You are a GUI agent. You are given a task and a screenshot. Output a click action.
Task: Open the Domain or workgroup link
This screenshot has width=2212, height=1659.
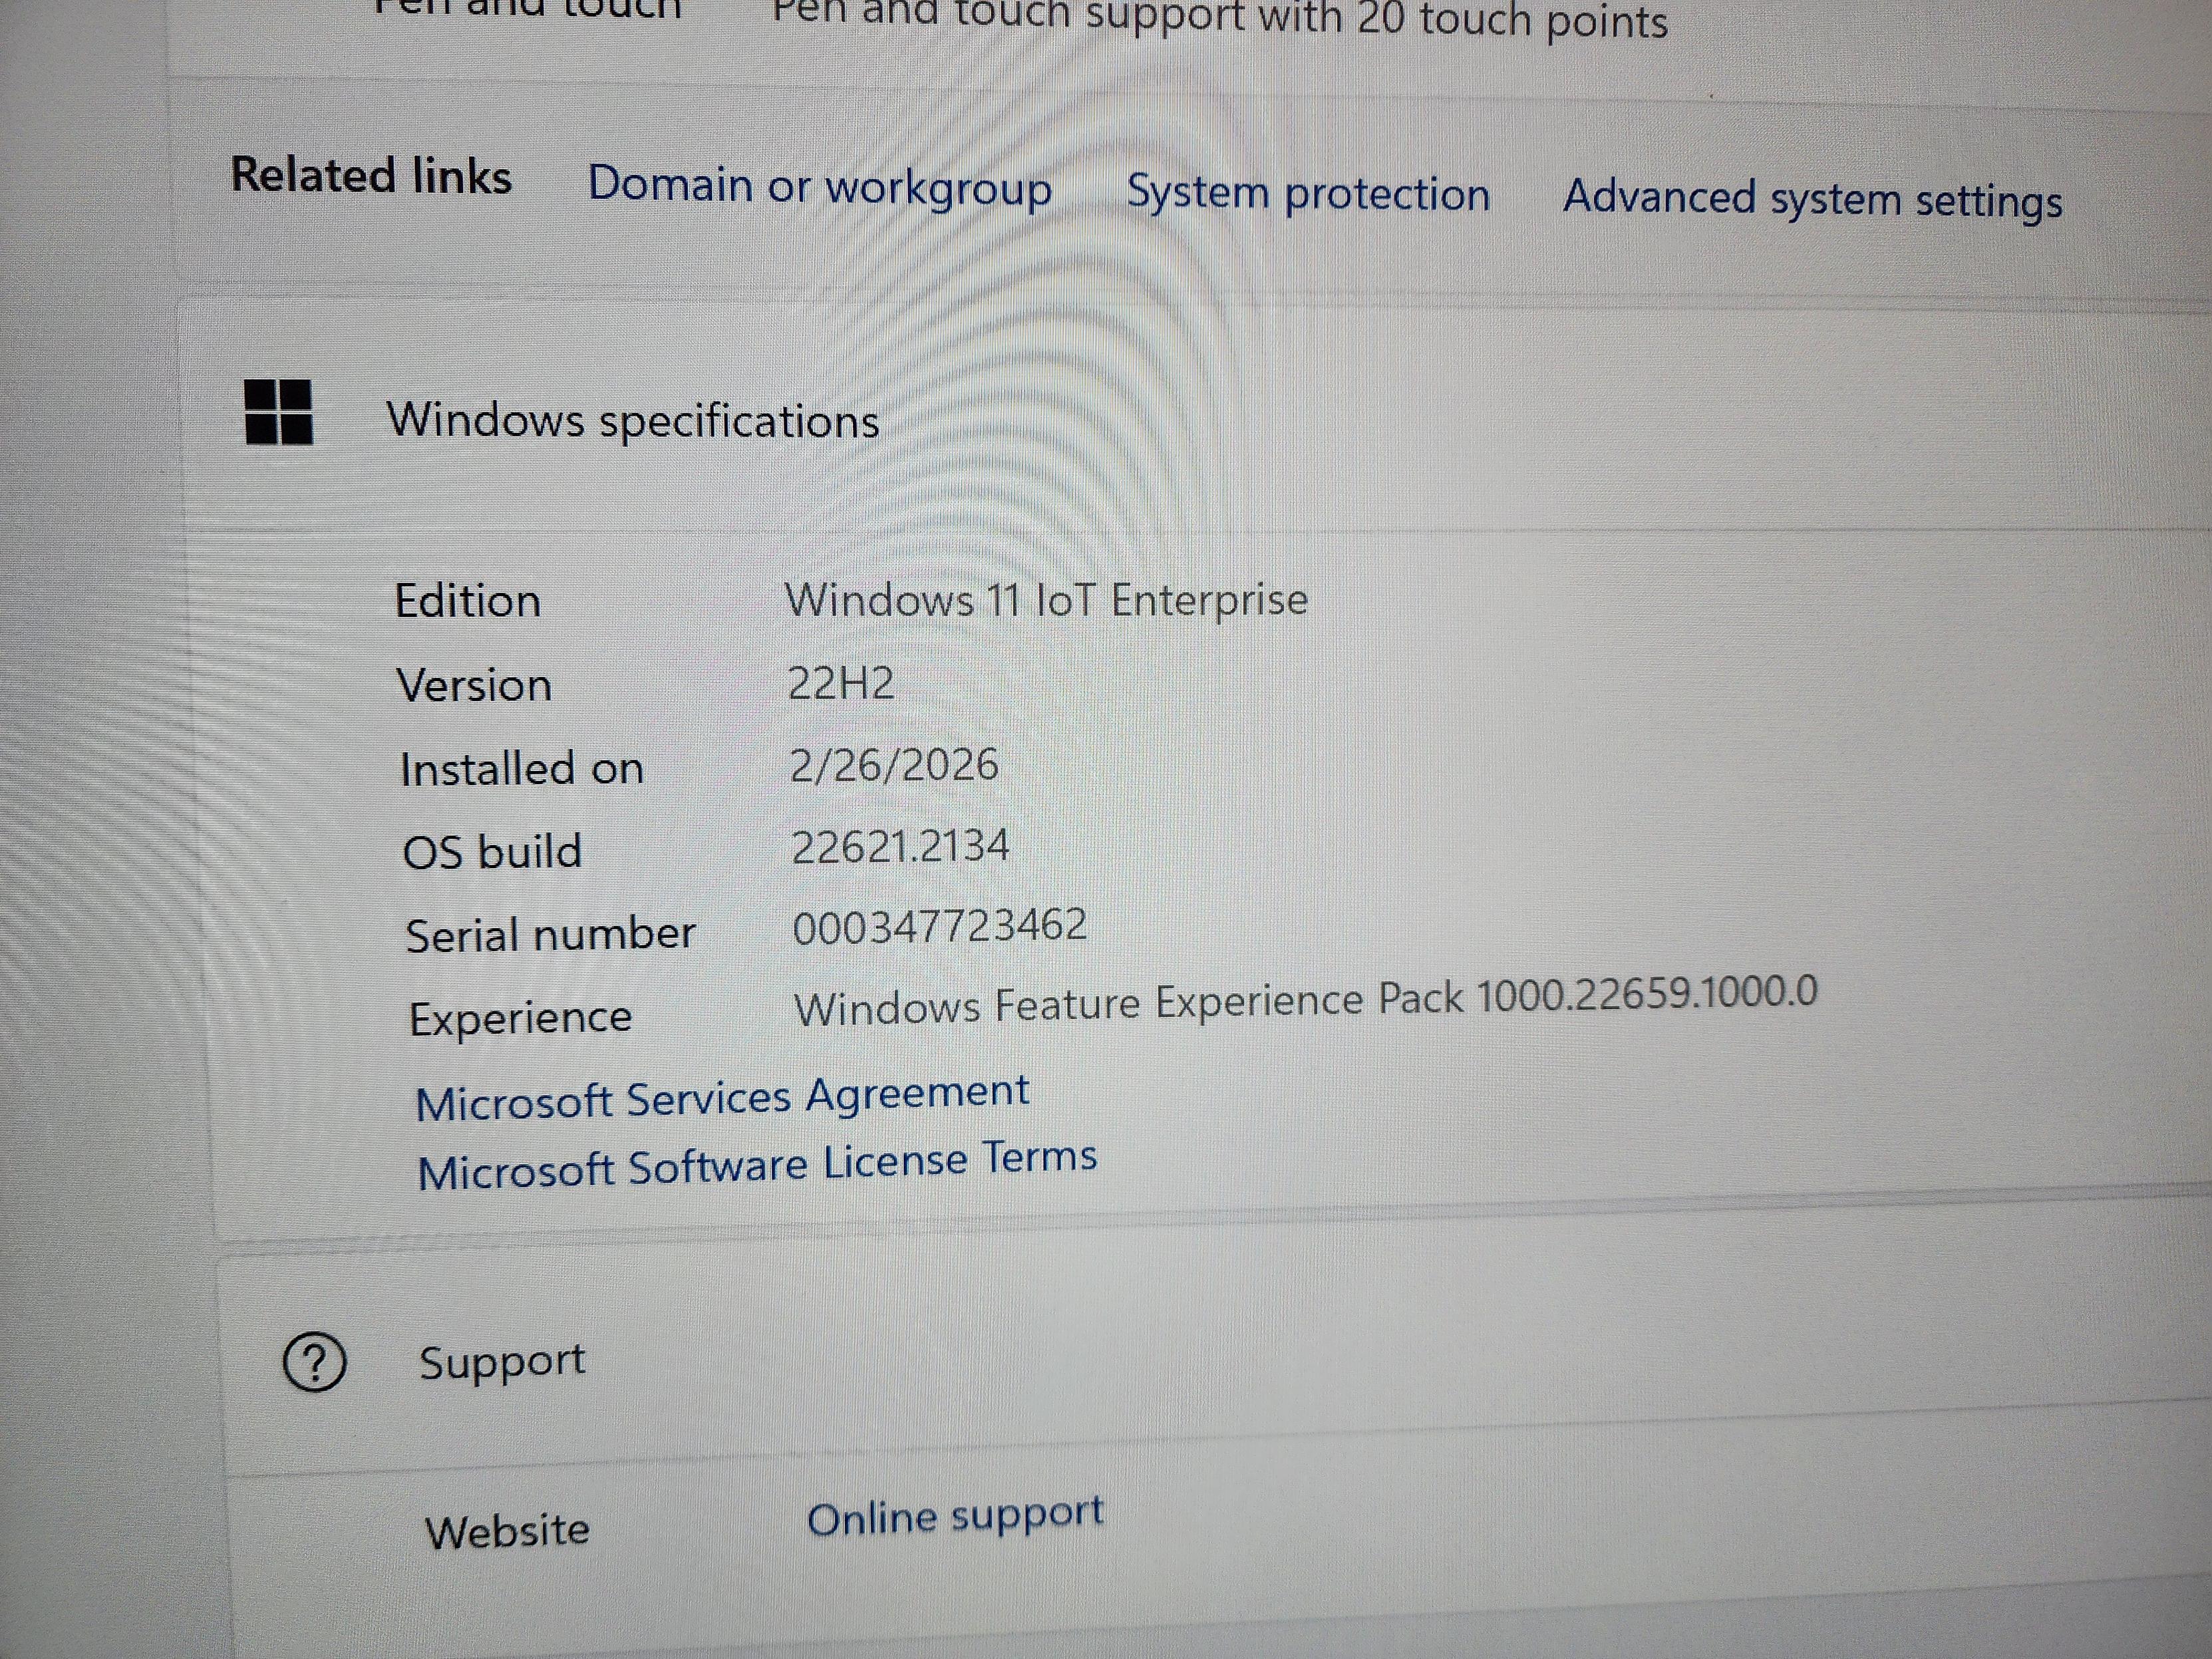[819, 187]
